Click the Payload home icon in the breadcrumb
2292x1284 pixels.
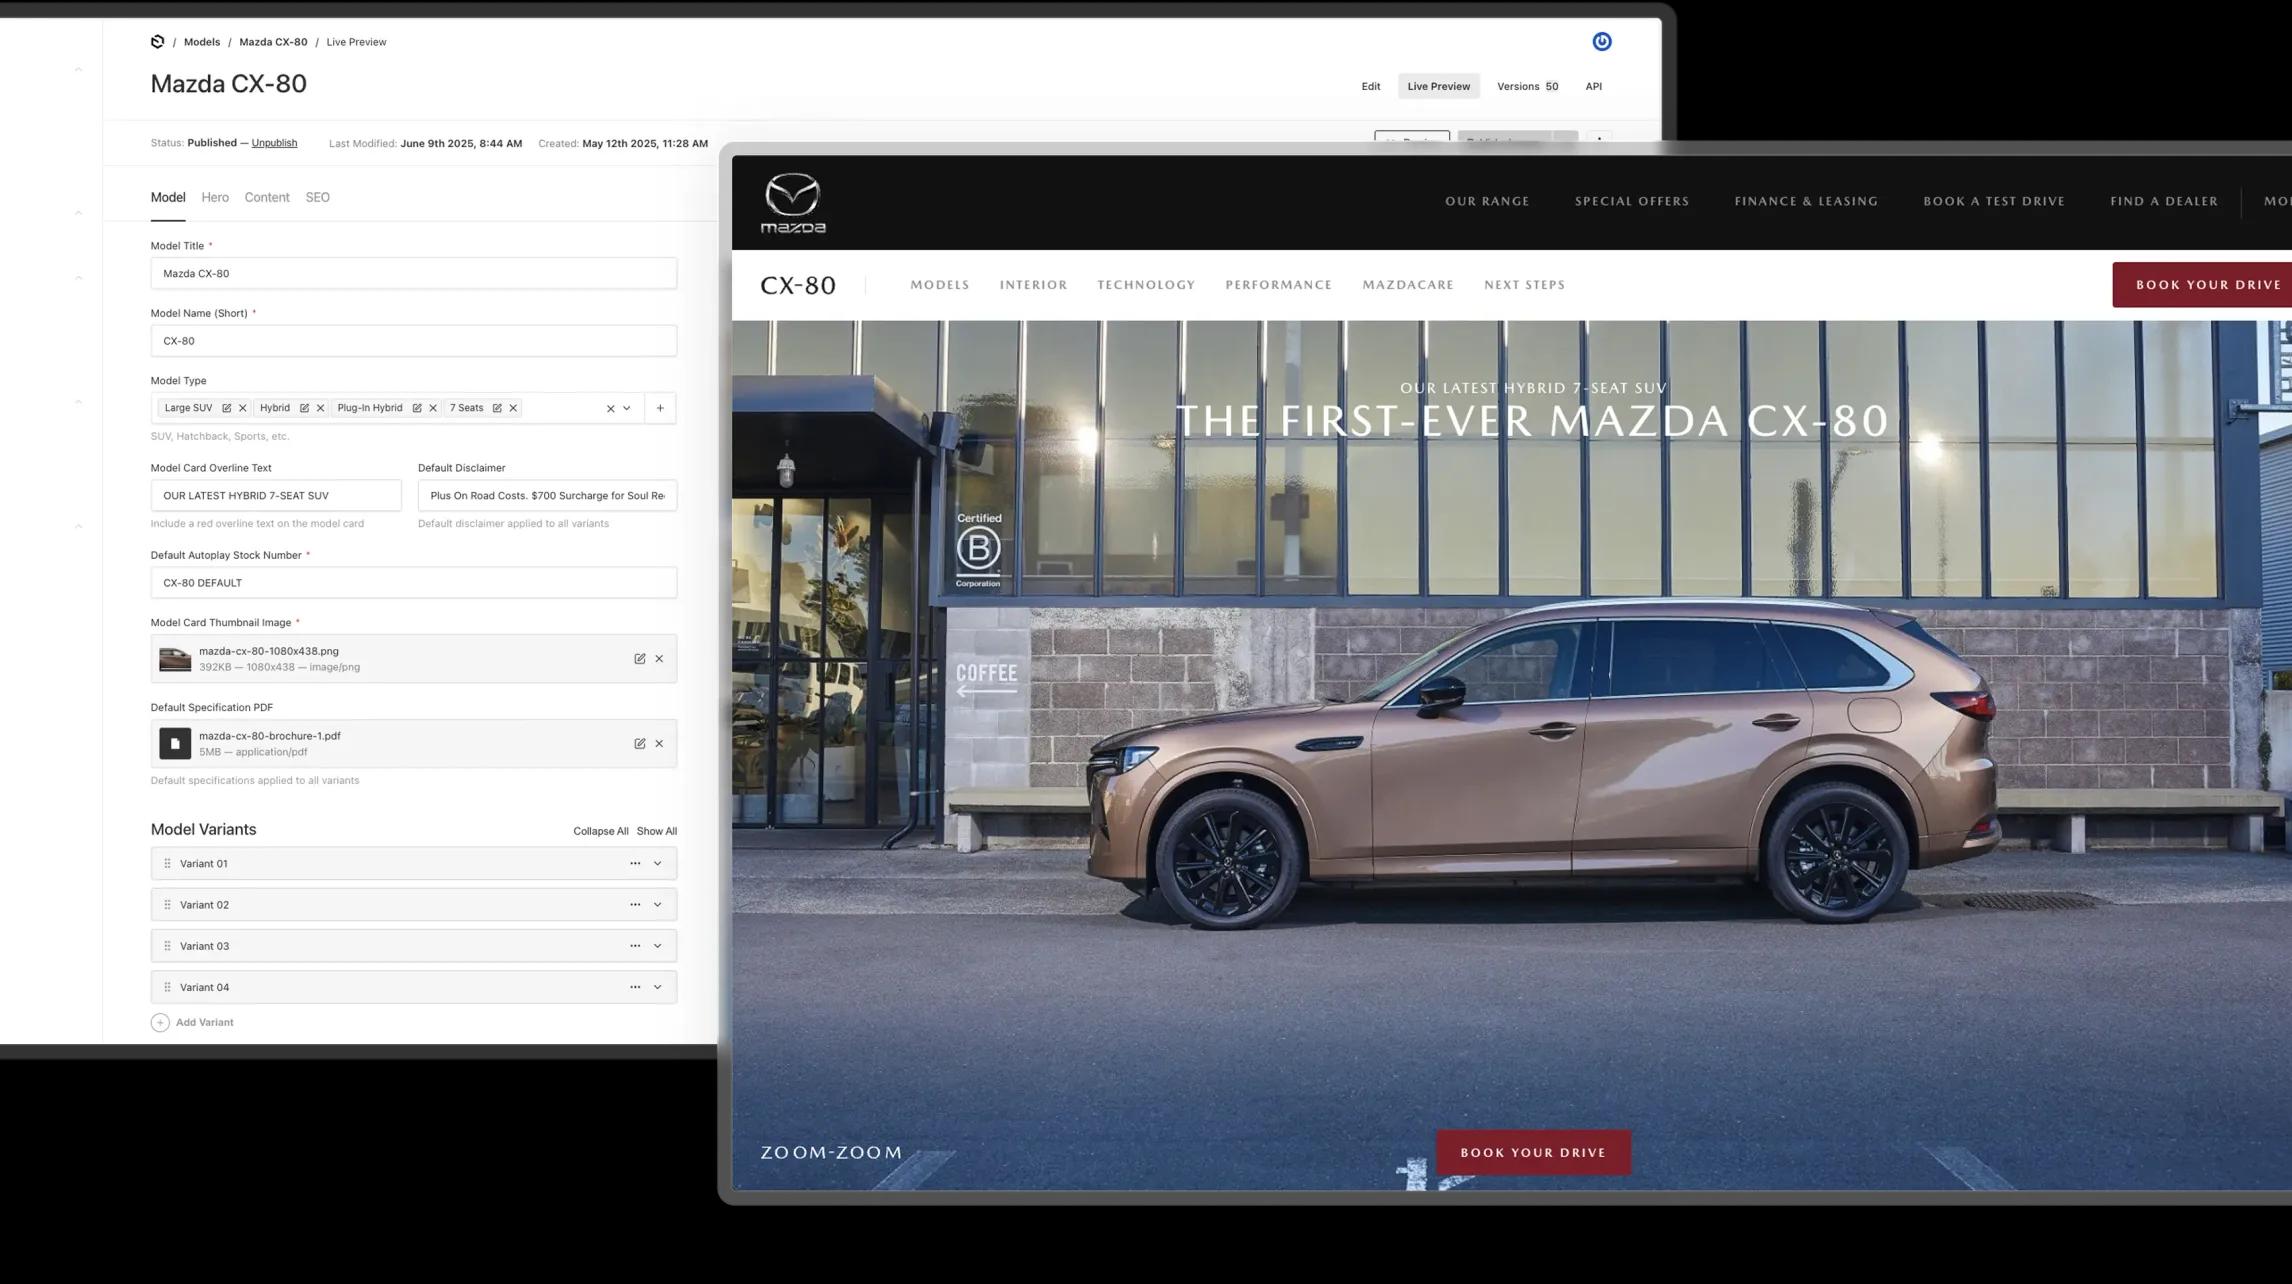point(157,42)
